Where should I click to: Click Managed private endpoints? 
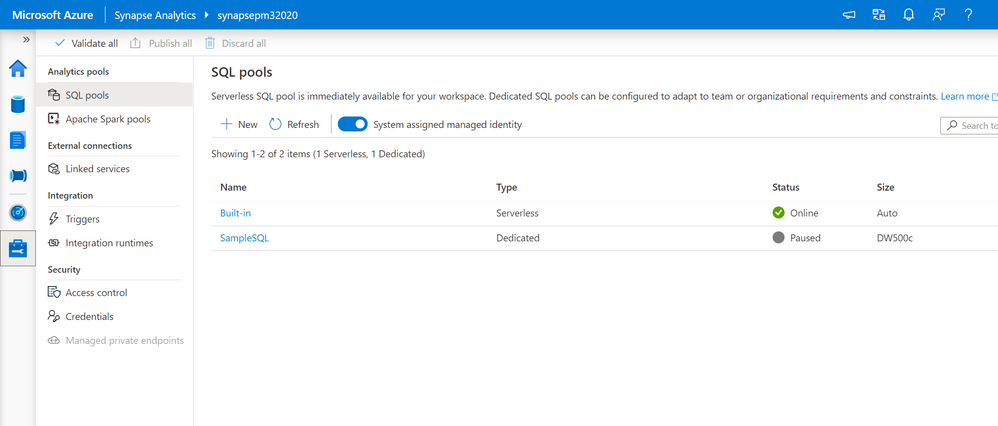[114, 341]
